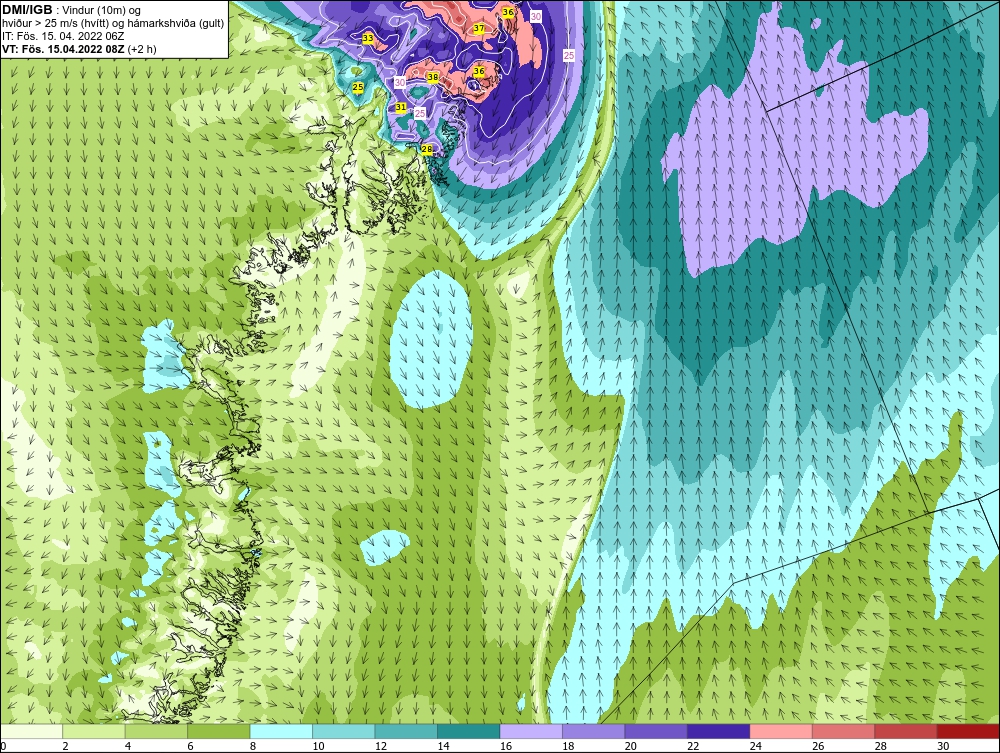
Task: Click the dark red swatch above 30
Action: click(x=969, y=731)
